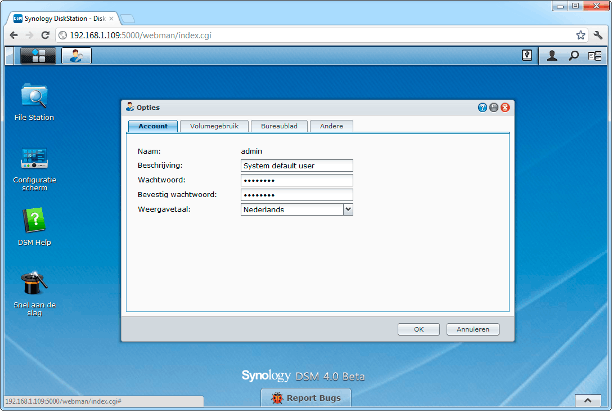Toggle the show desktop strip at taskbar left

click(x=10, y=56)
